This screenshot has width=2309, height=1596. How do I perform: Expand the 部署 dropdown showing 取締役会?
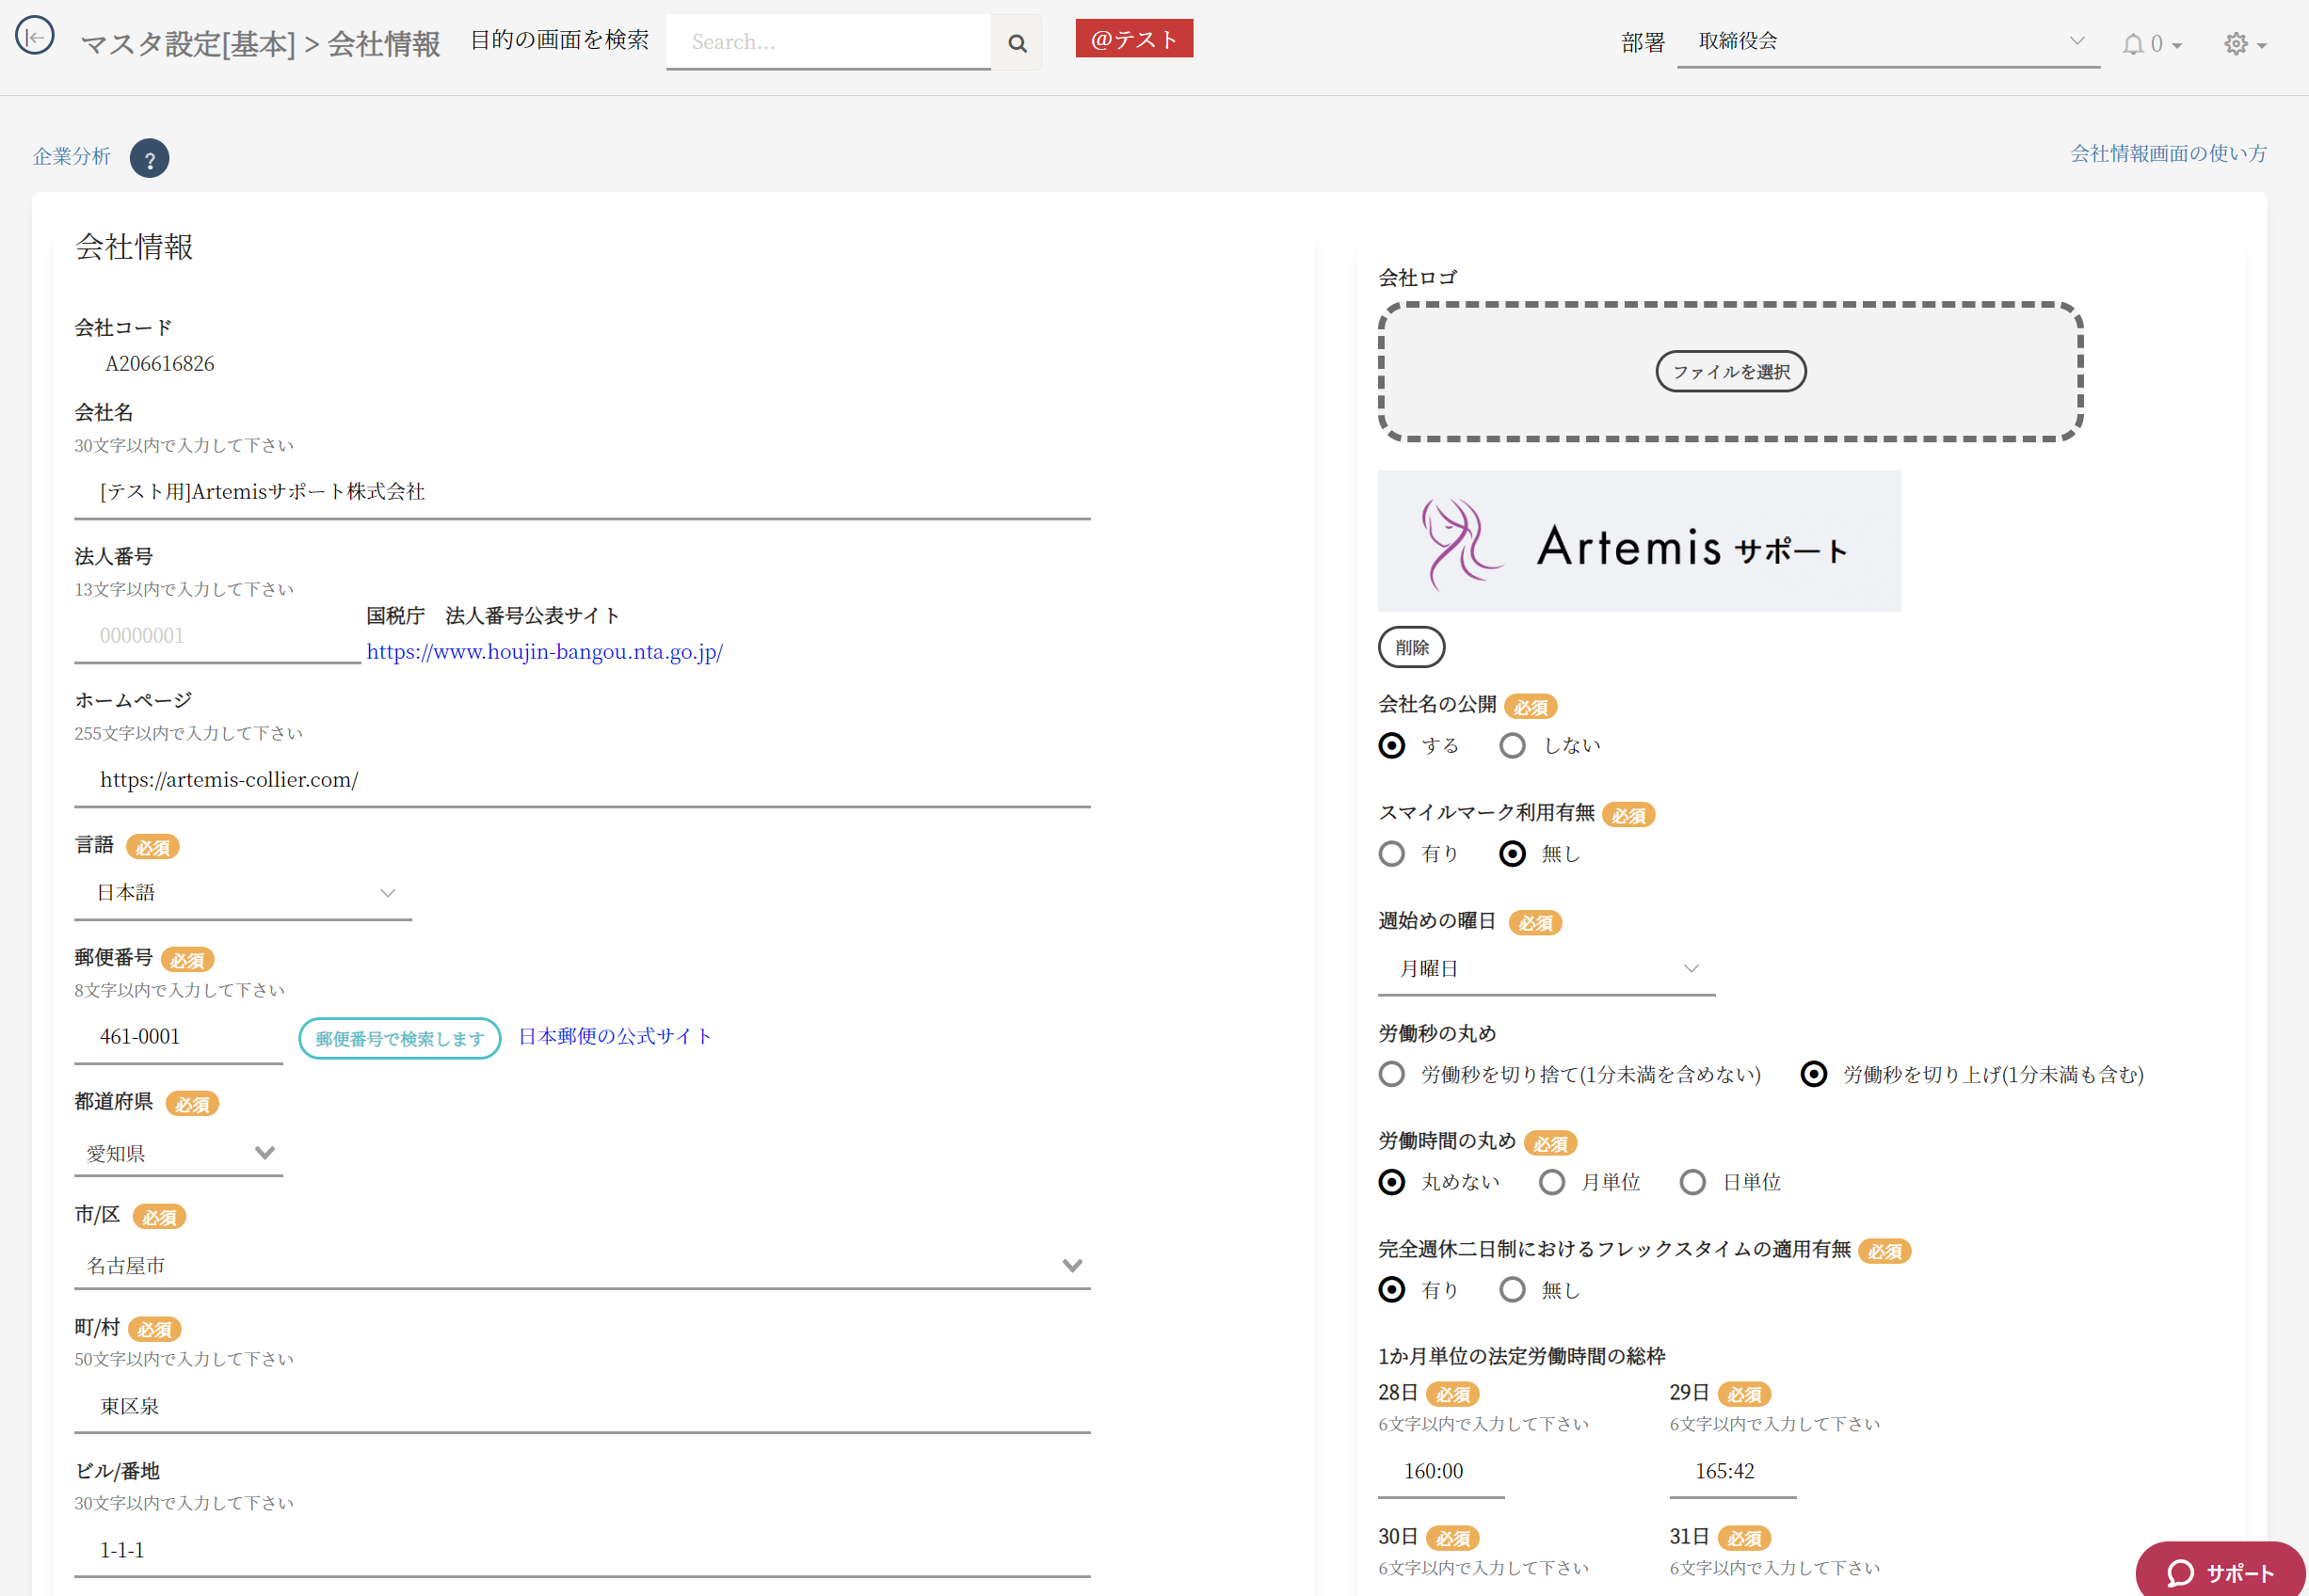(x=1887, y=42)
